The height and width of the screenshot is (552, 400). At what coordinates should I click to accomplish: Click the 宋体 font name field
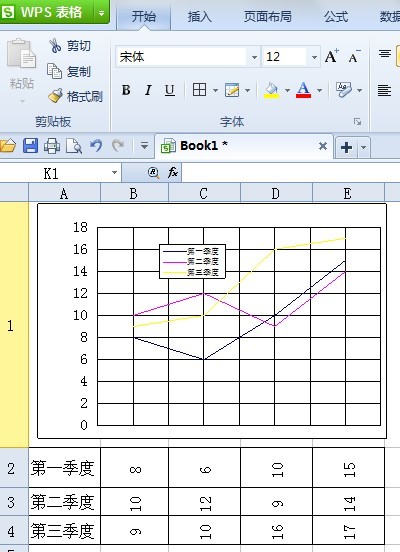click(x=181, y=57)
